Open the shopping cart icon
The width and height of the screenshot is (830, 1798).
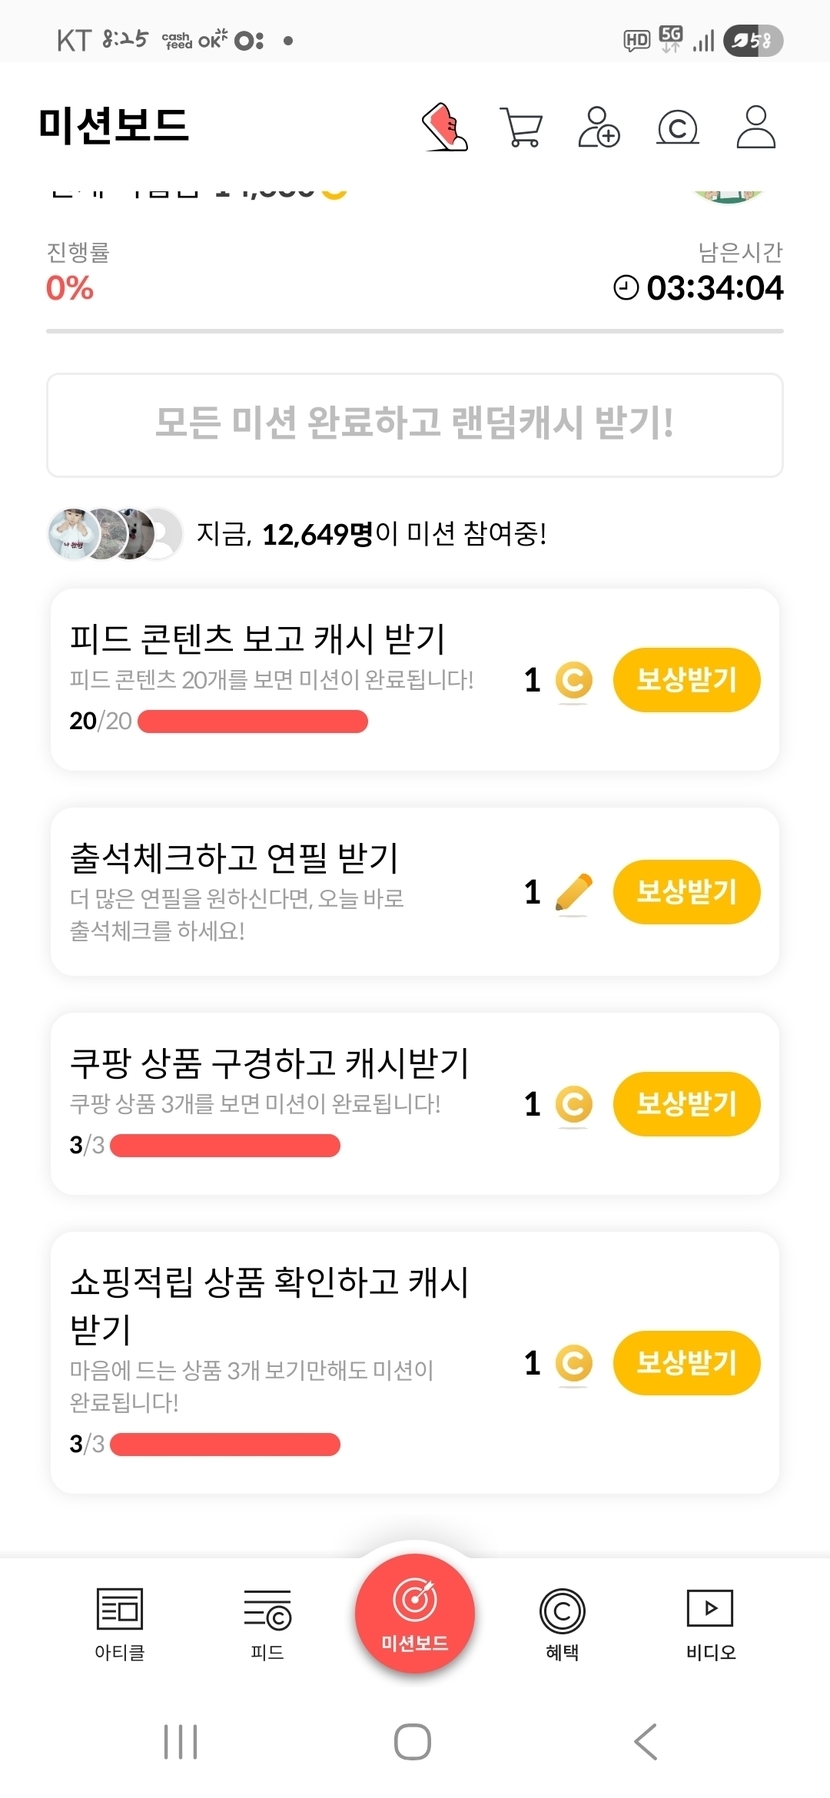pos(521,128)
